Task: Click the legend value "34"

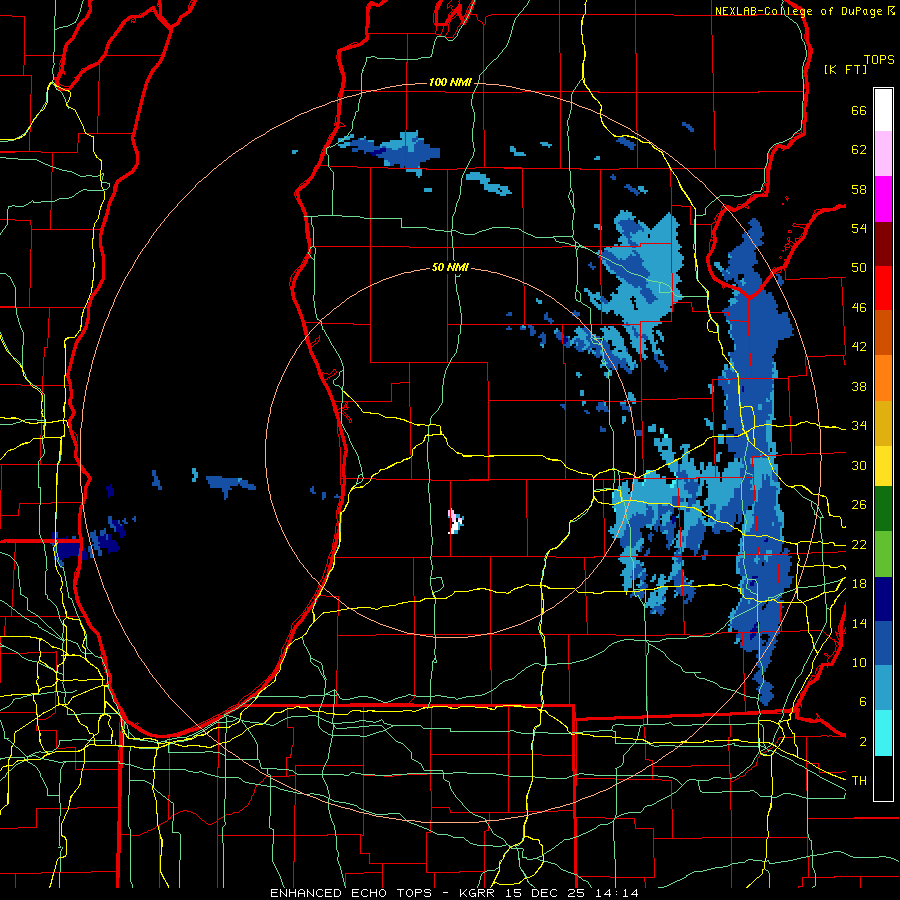Action: pyautogui.click(x=859, y=426)
